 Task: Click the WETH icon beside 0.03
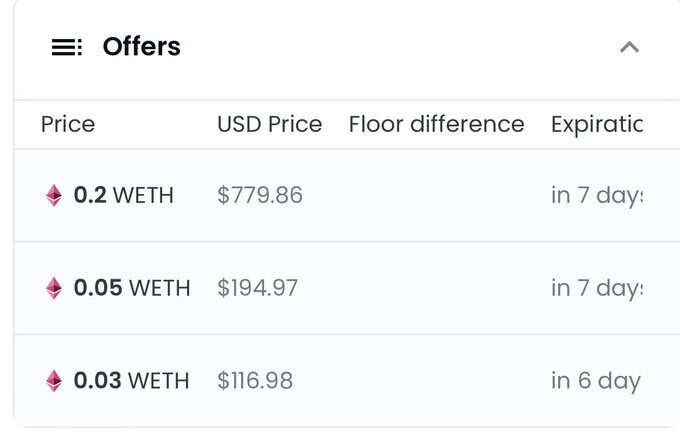[x=54, y=381]
